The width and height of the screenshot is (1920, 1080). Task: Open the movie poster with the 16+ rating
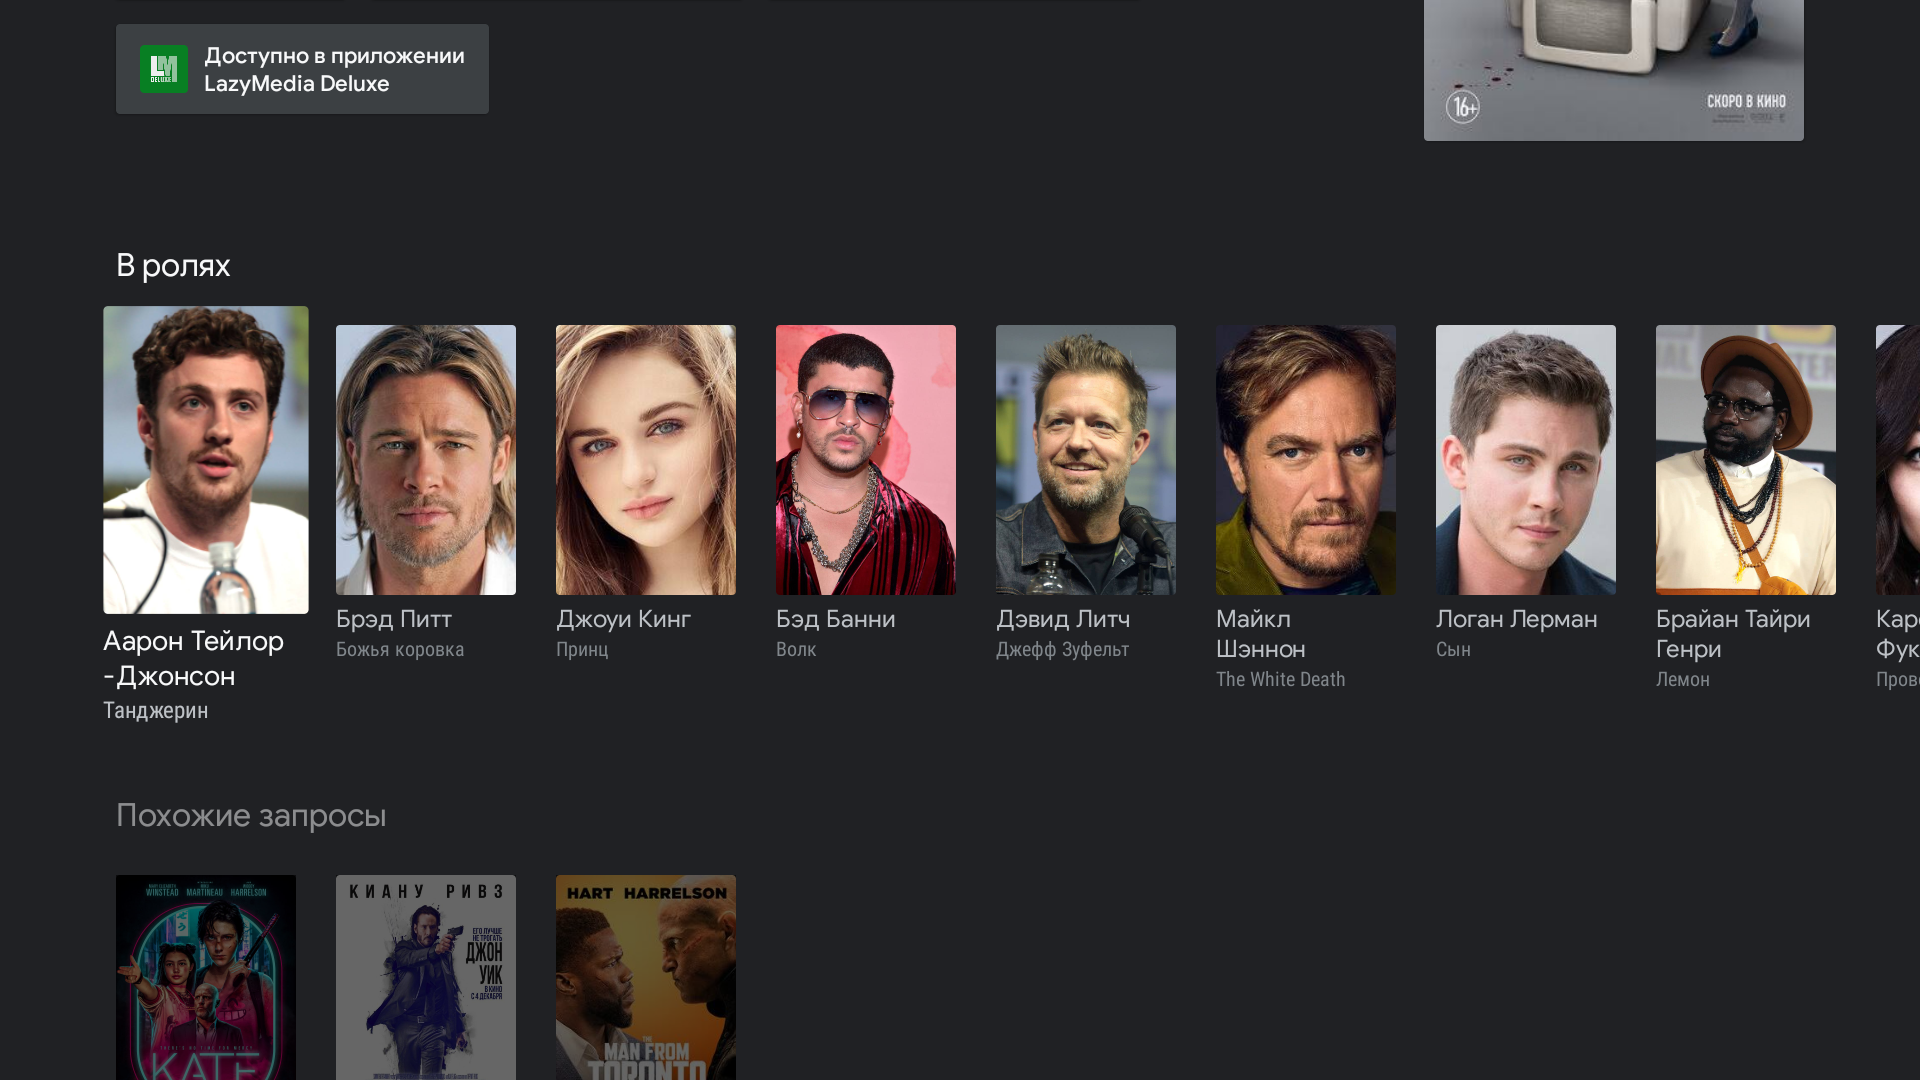[x=1613, y=70]
